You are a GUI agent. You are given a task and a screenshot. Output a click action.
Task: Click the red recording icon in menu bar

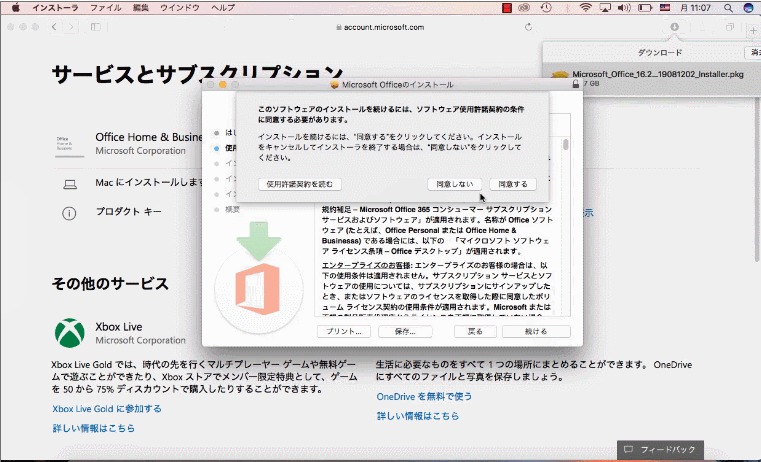point(507,8)
